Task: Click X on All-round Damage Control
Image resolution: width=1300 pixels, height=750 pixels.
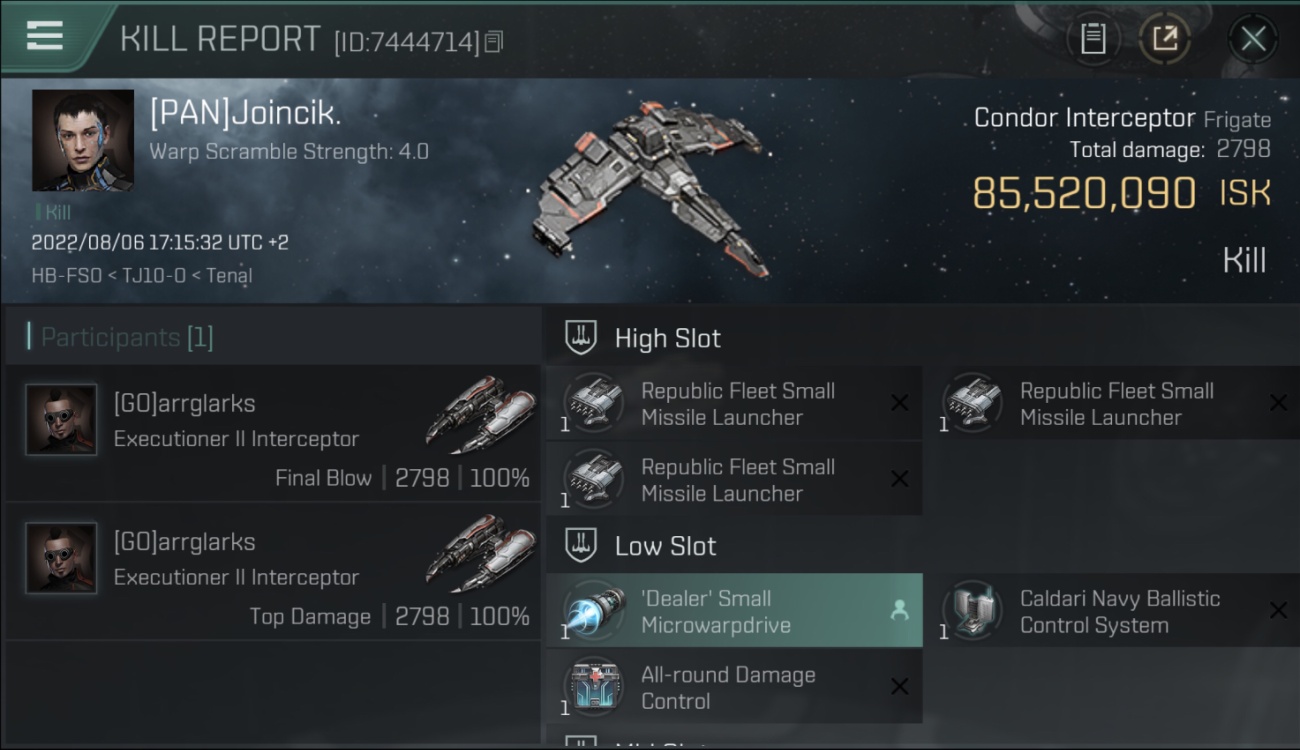Action: click(899, 686)
